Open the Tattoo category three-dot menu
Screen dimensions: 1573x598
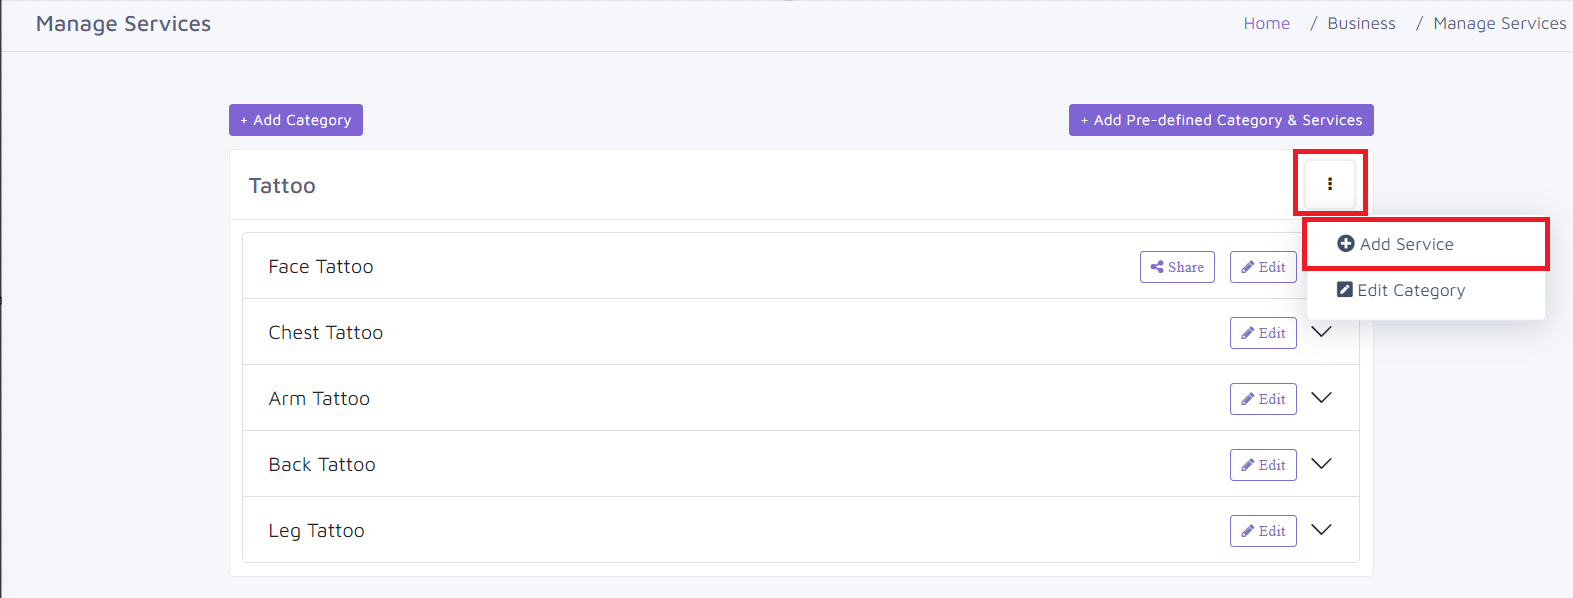pos(1330,184)
